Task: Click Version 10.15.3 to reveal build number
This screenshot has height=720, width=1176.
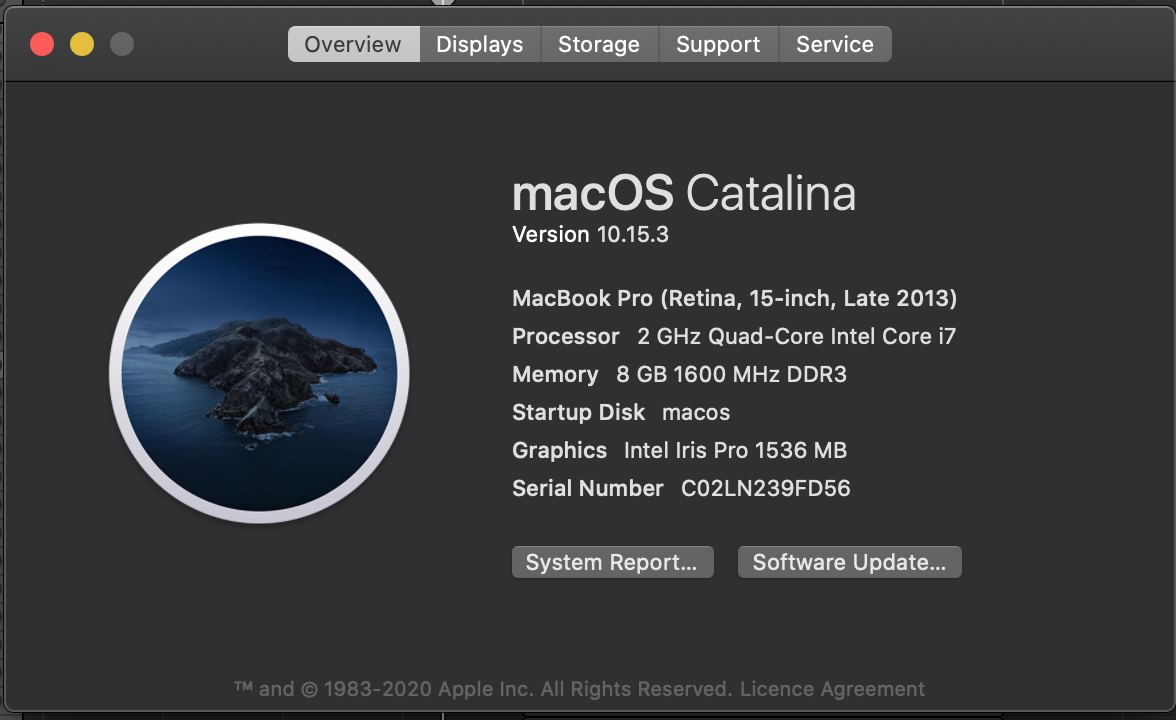Action: 590,235
